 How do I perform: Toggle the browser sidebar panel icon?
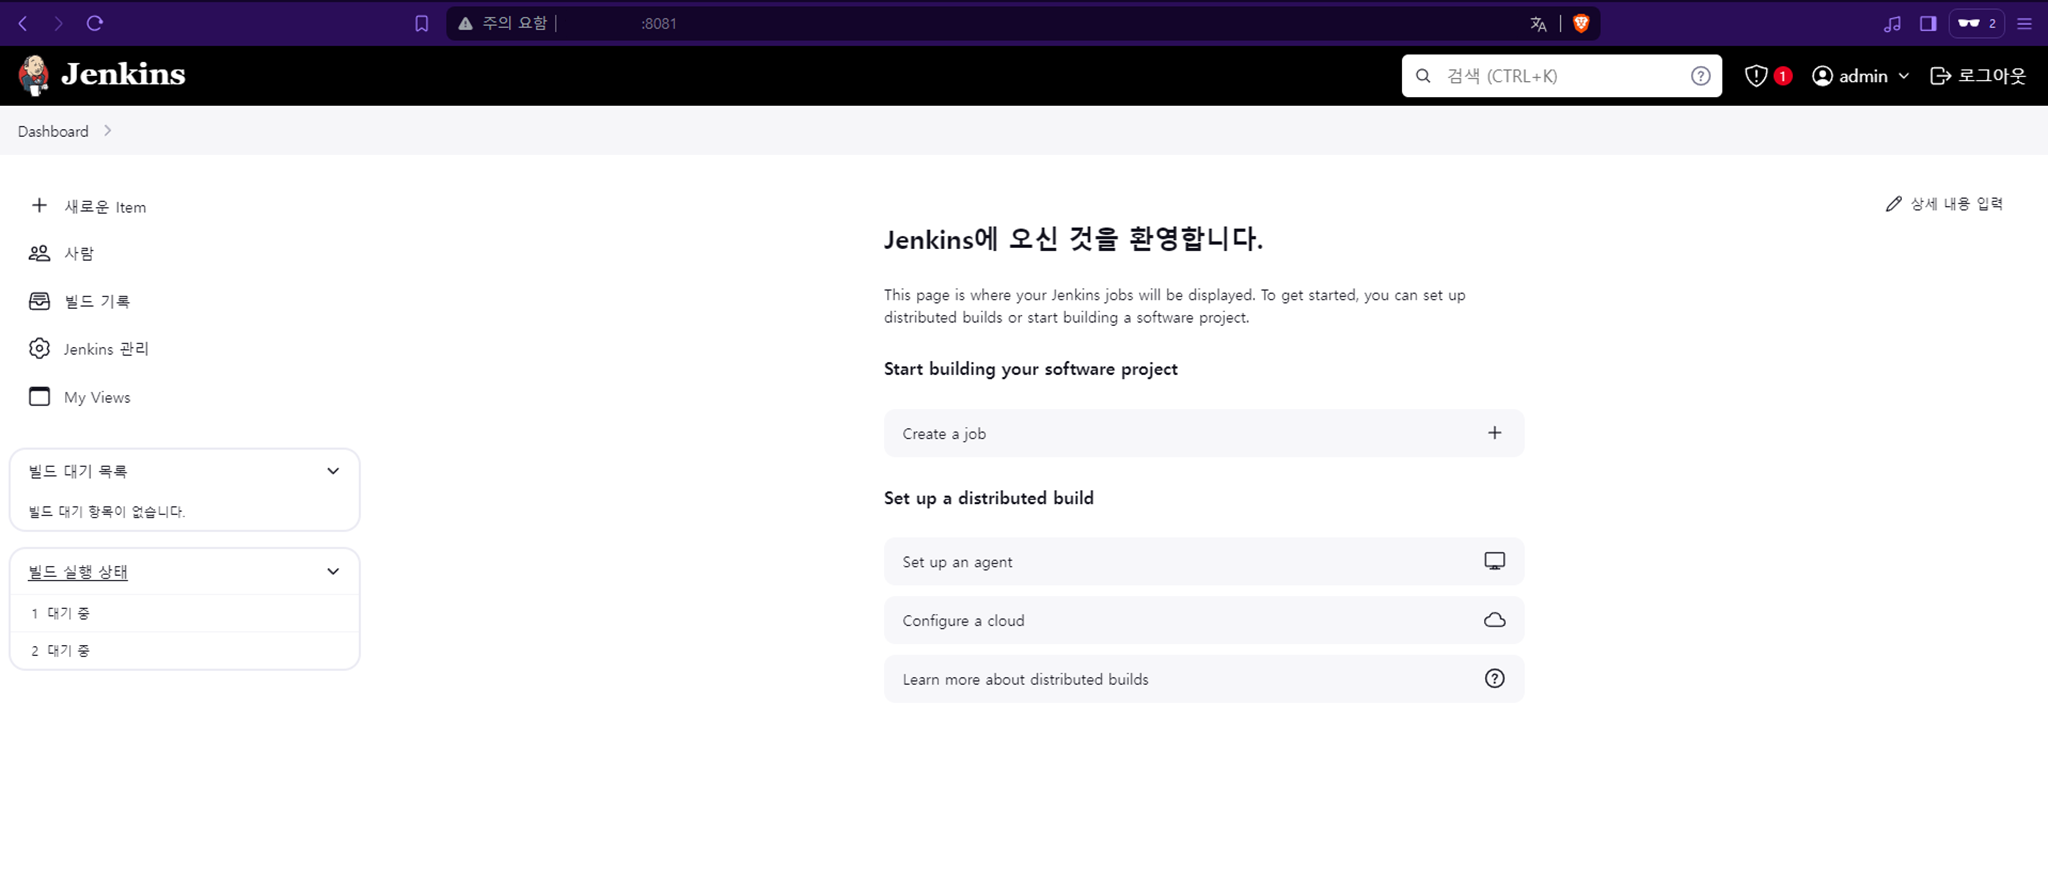point(1928,23)
